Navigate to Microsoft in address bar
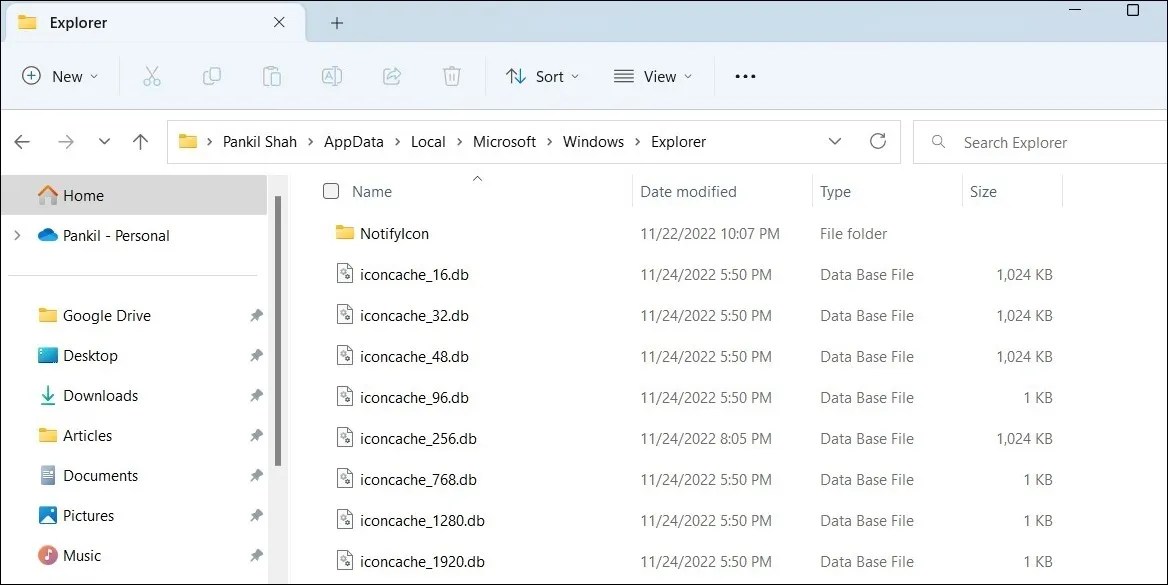Screen dimensions: 1168x585 point(504,142)
